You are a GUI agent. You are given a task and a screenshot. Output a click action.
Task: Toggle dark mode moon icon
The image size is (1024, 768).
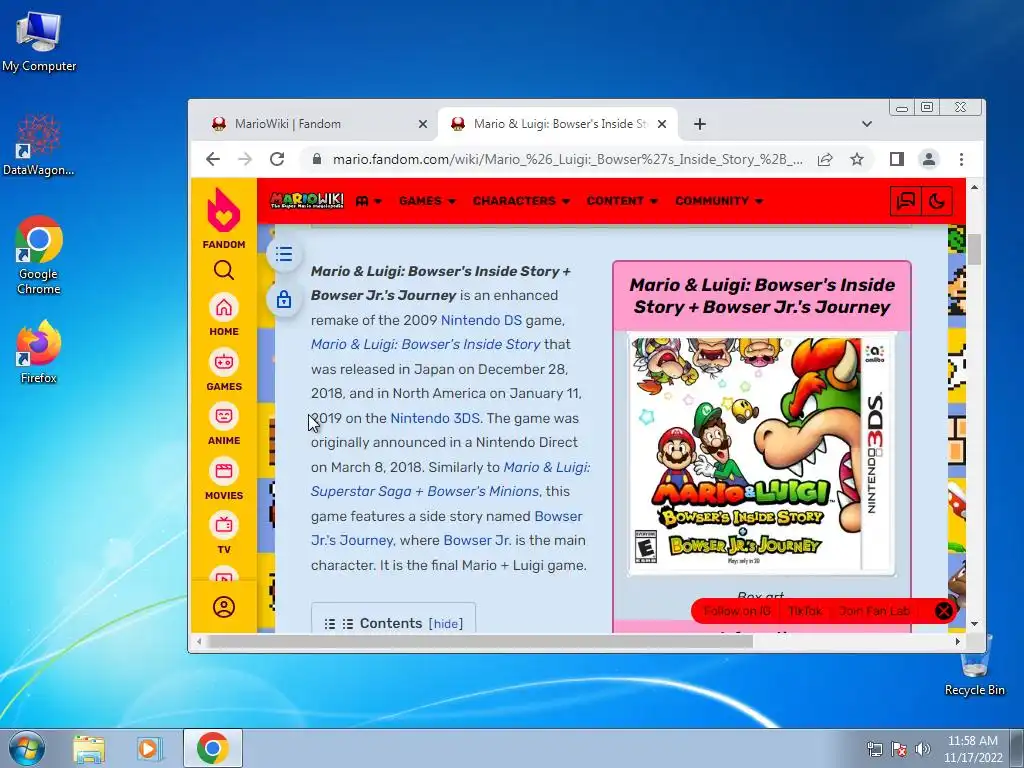[936, 200]
